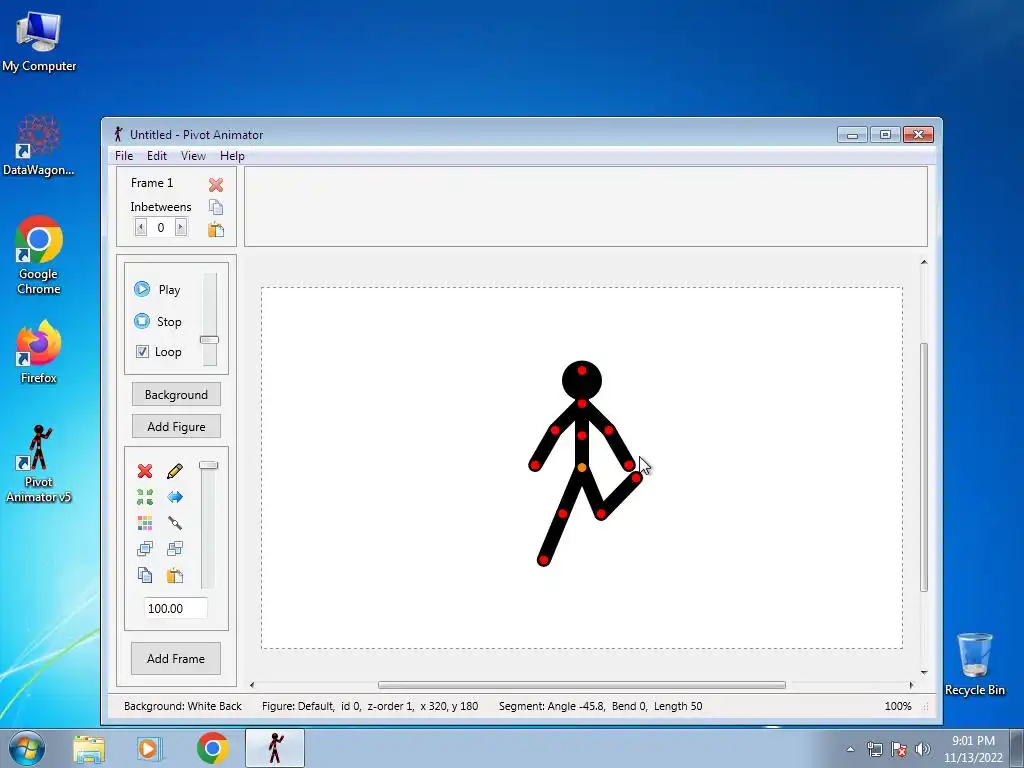Screen dimensions: 1024x768
Task: Click the volume speaker tray icon
Action: 922,749
